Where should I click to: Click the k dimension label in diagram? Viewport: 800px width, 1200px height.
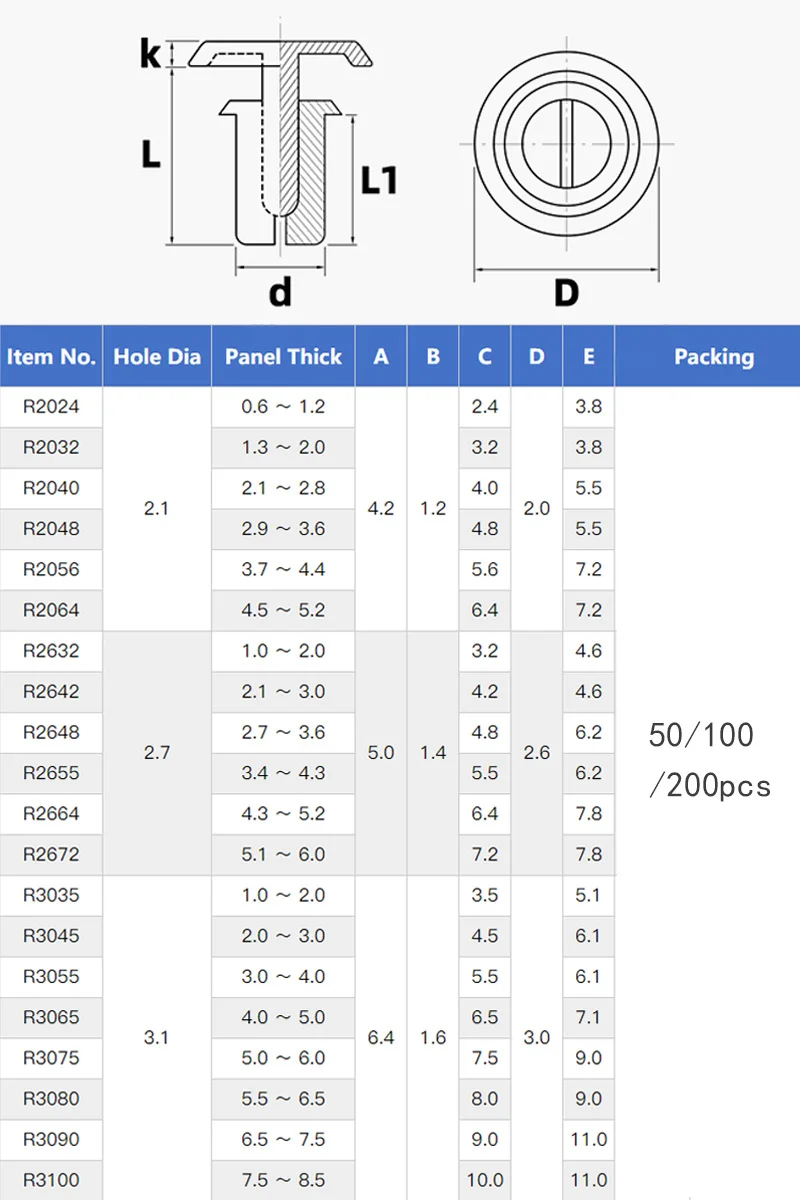click(x=150, y=54)
